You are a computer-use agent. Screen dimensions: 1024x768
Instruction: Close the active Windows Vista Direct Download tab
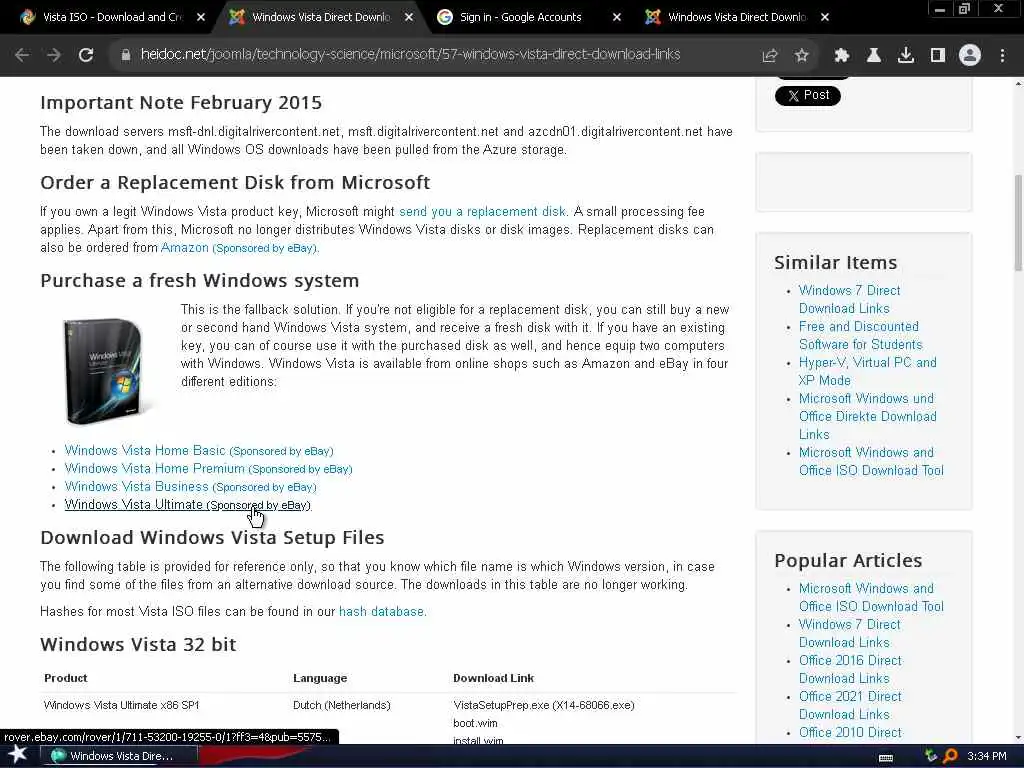click(409, 17)
